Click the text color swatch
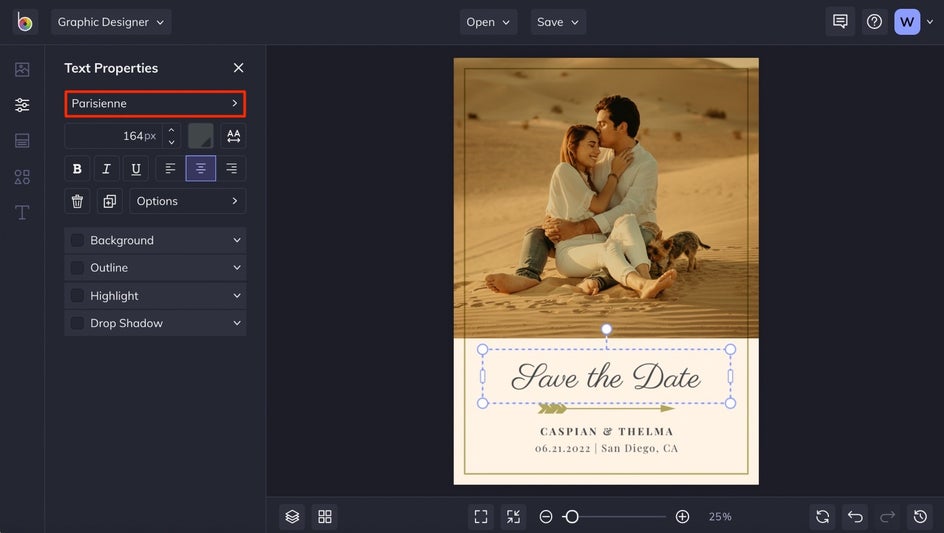This screenshot has width=944, height=533. tap(200, 136)
